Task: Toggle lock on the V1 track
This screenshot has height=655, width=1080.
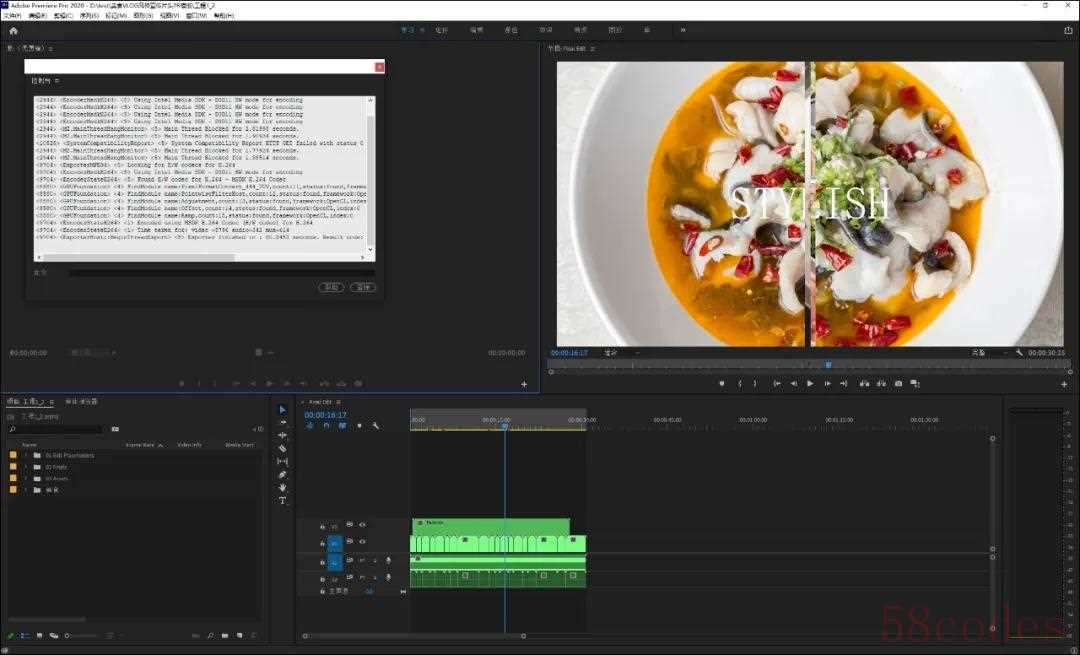Action: [322, 543]
